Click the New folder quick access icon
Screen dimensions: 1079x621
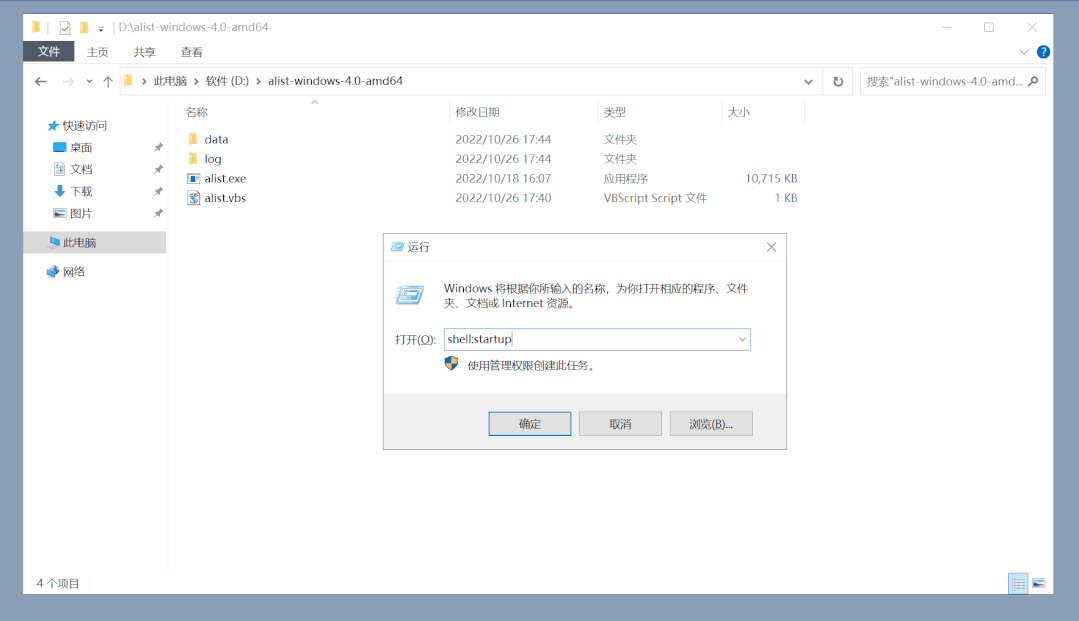click(84, 28)
